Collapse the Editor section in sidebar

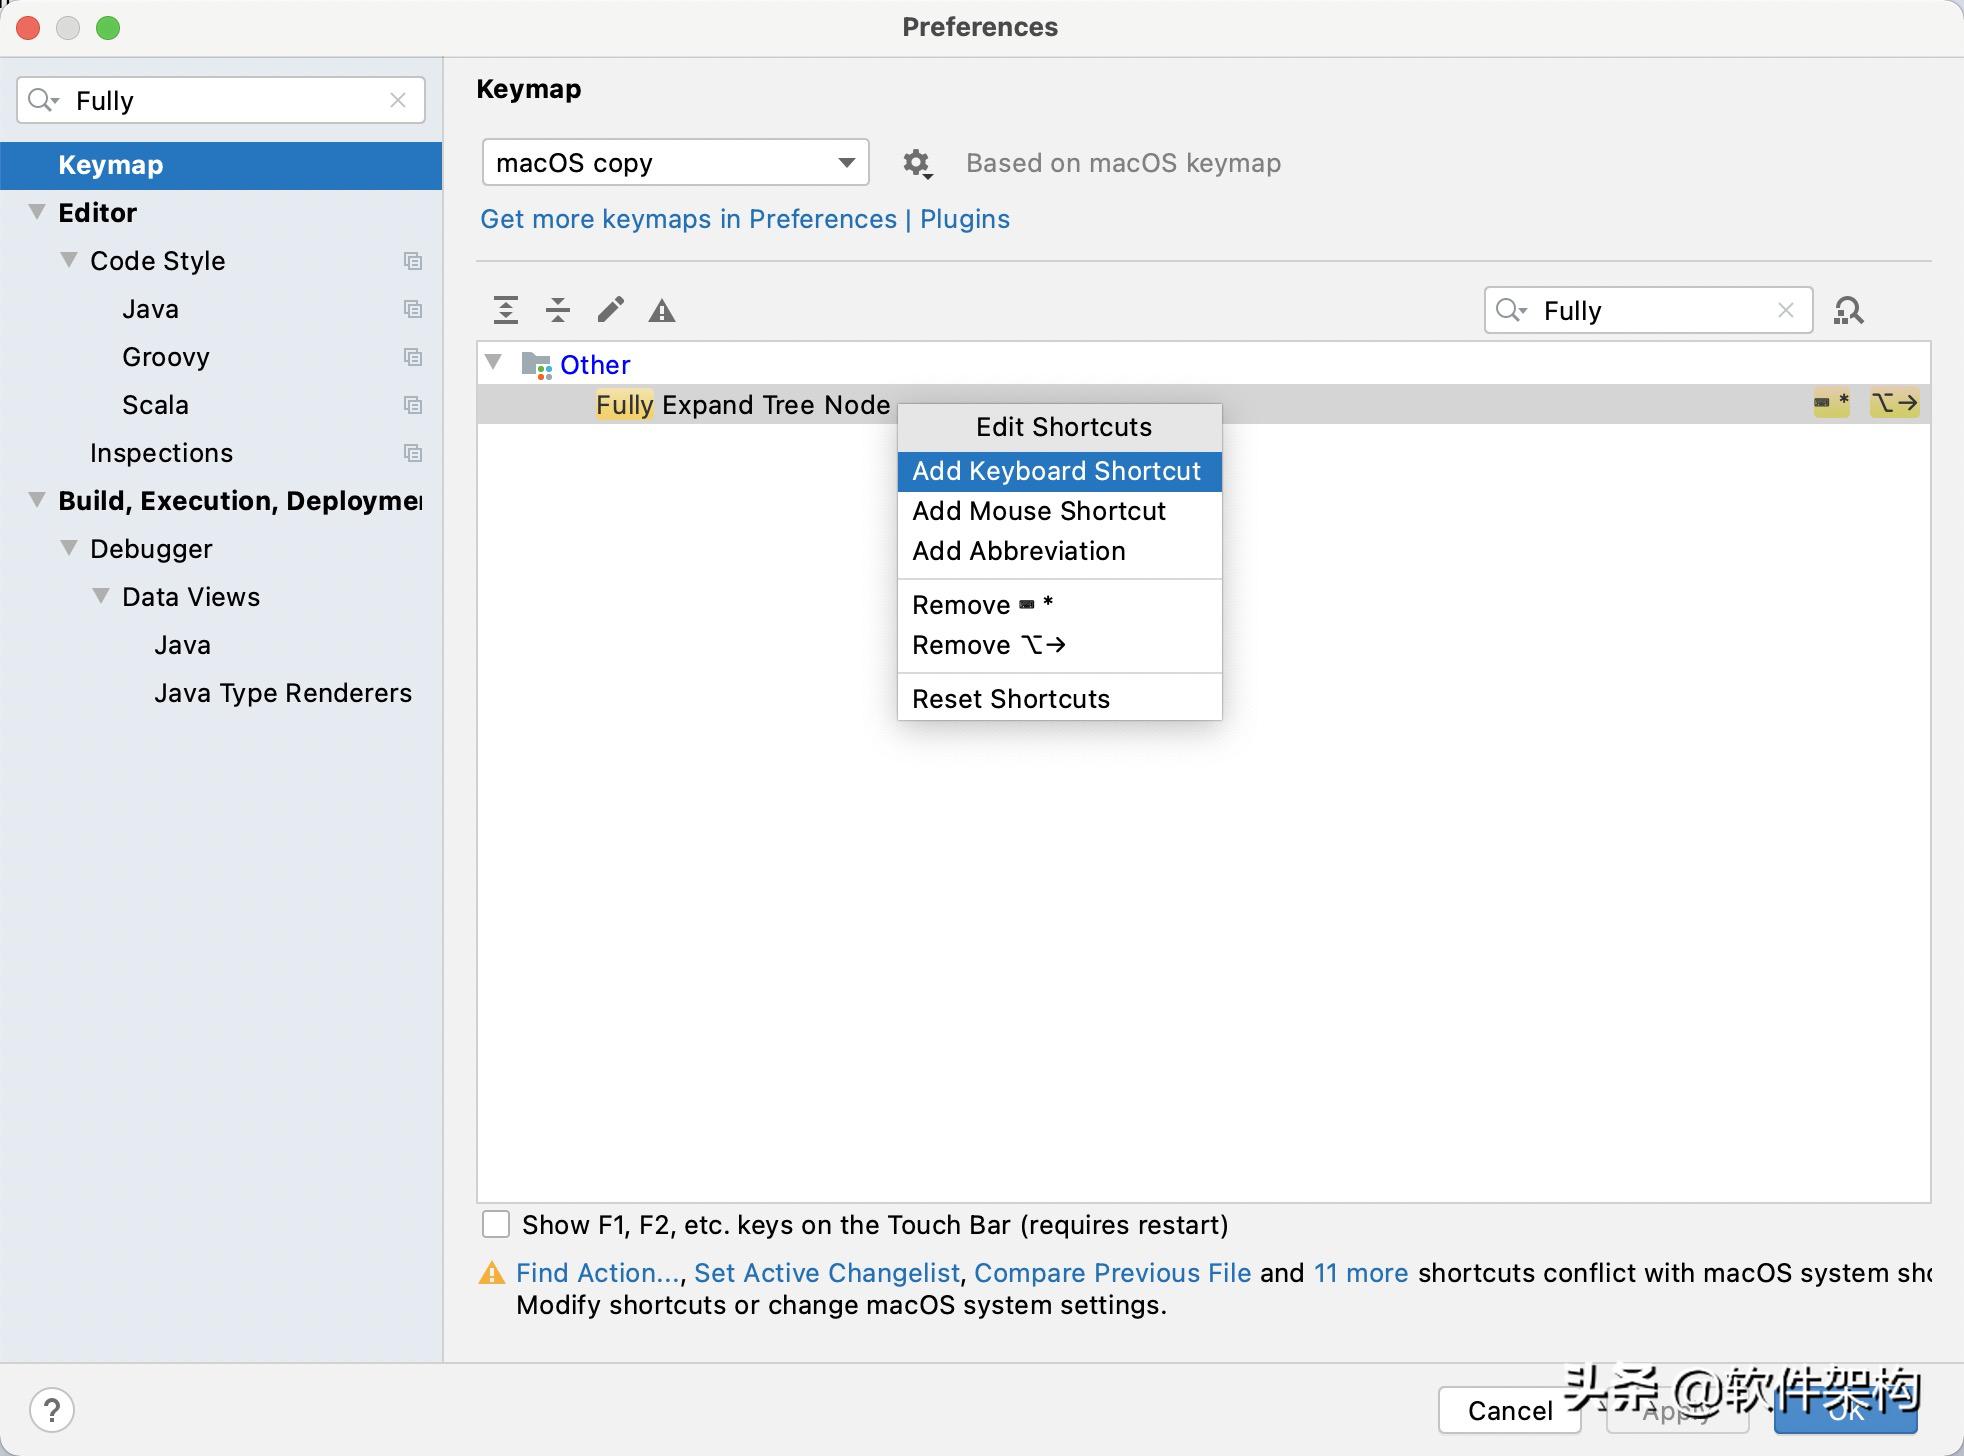coord(35,211)
